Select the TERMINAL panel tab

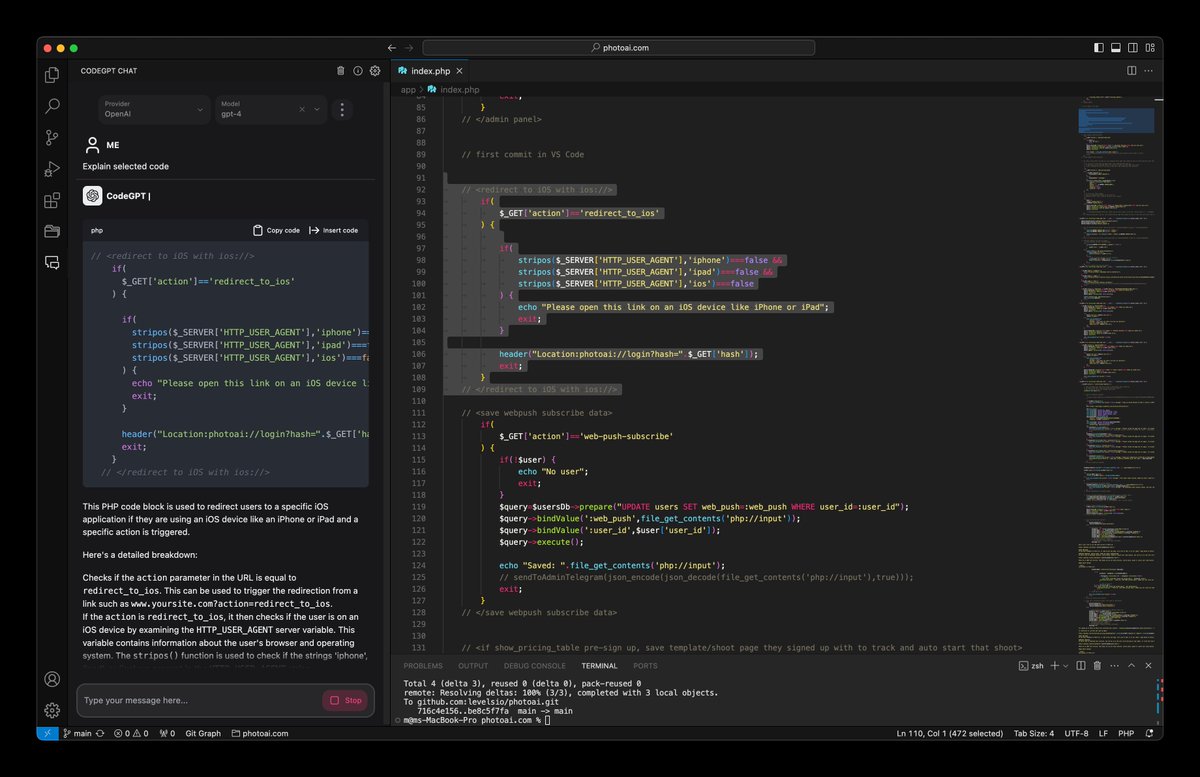[x=599, y=665]
